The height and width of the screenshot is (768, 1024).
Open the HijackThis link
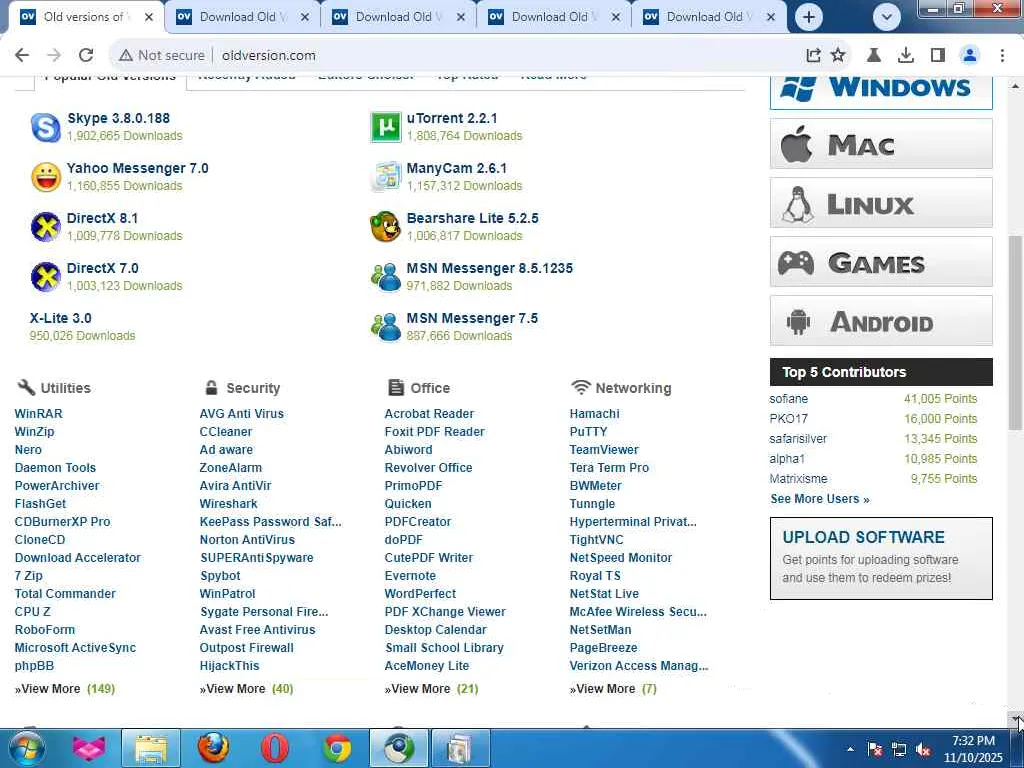click(229, 666)
